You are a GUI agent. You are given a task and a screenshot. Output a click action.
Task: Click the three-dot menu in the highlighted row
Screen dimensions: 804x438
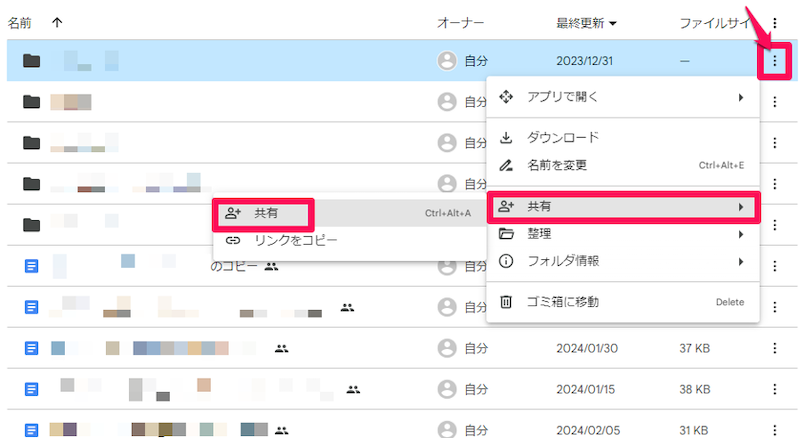(774, 61)
